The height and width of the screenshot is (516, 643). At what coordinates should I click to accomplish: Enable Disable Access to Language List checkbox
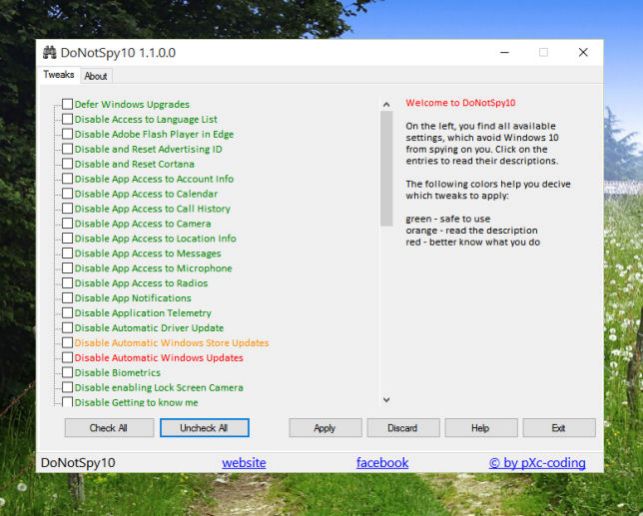67,119
